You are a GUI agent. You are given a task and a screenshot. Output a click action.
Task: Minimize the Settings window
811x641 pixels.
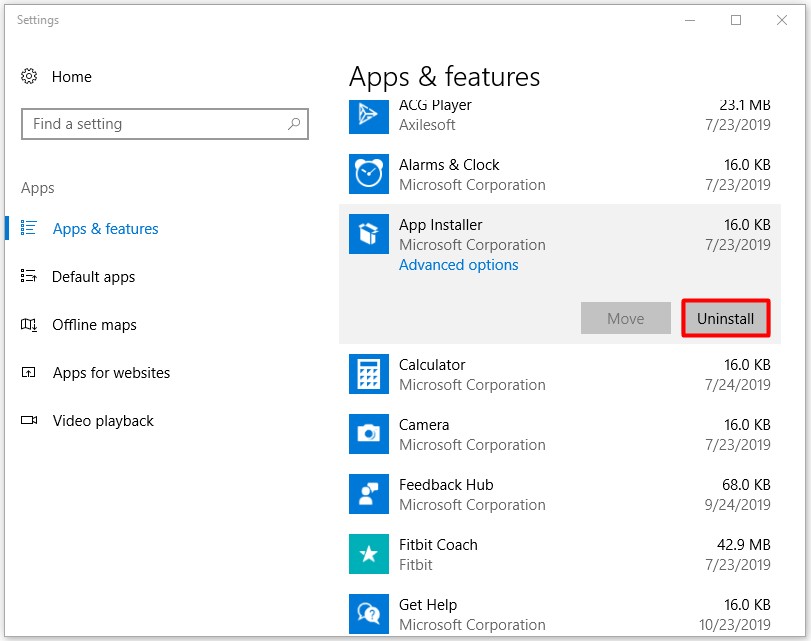tap(689, 20)
